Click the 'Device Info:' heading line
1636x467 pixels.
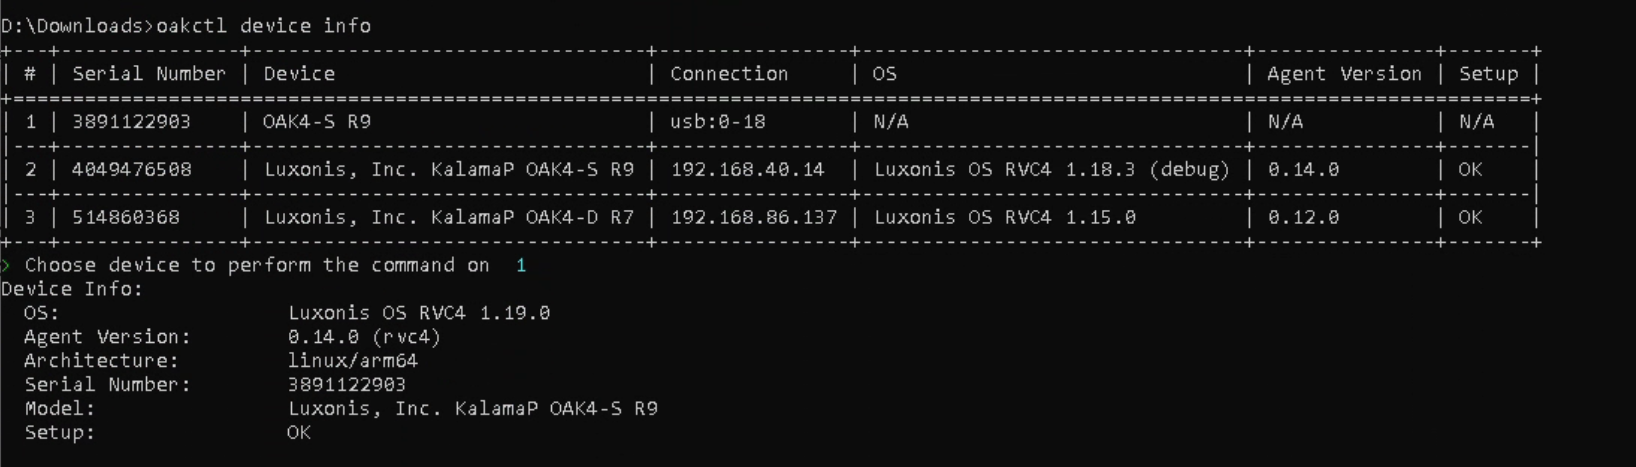72,289
